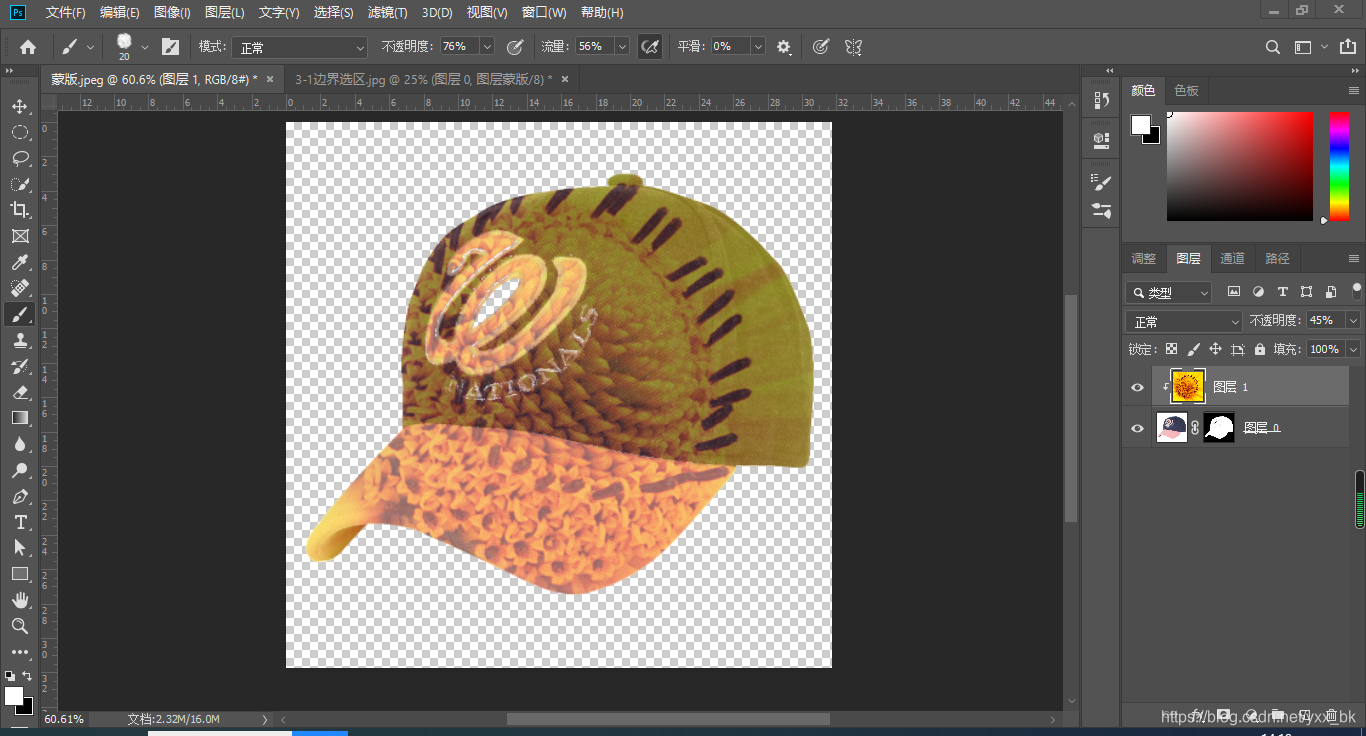Open the 滤镜(T) menu
Screen dimensions: 1366x736
tap(387, 12)
